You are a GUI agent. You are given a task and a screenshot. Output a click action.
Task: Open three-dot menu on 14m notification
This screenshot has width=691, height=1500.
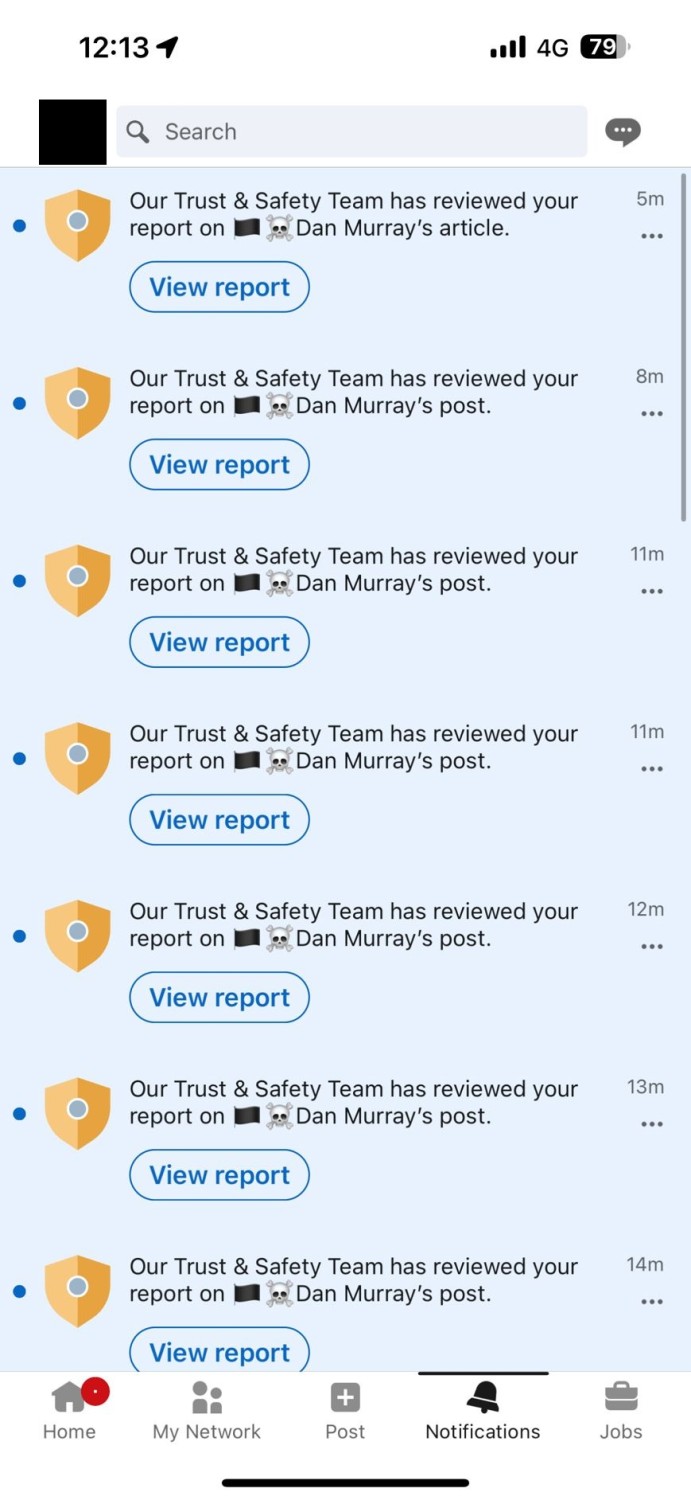652,1301
